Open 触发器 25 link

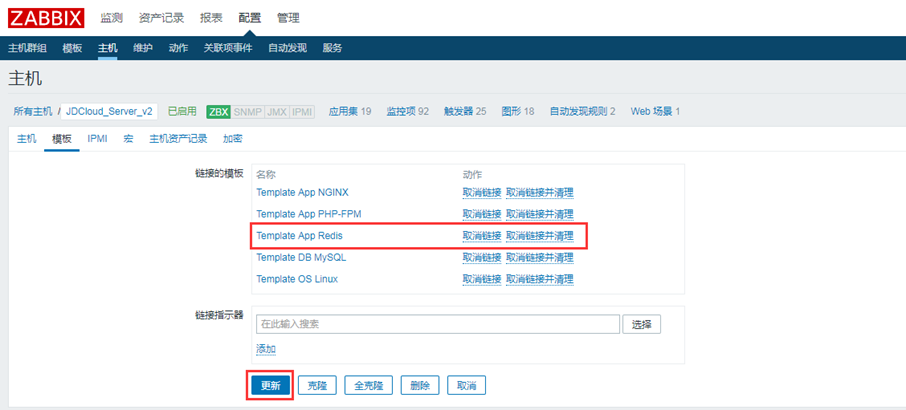pyautogui.click(x=465, y=111)
